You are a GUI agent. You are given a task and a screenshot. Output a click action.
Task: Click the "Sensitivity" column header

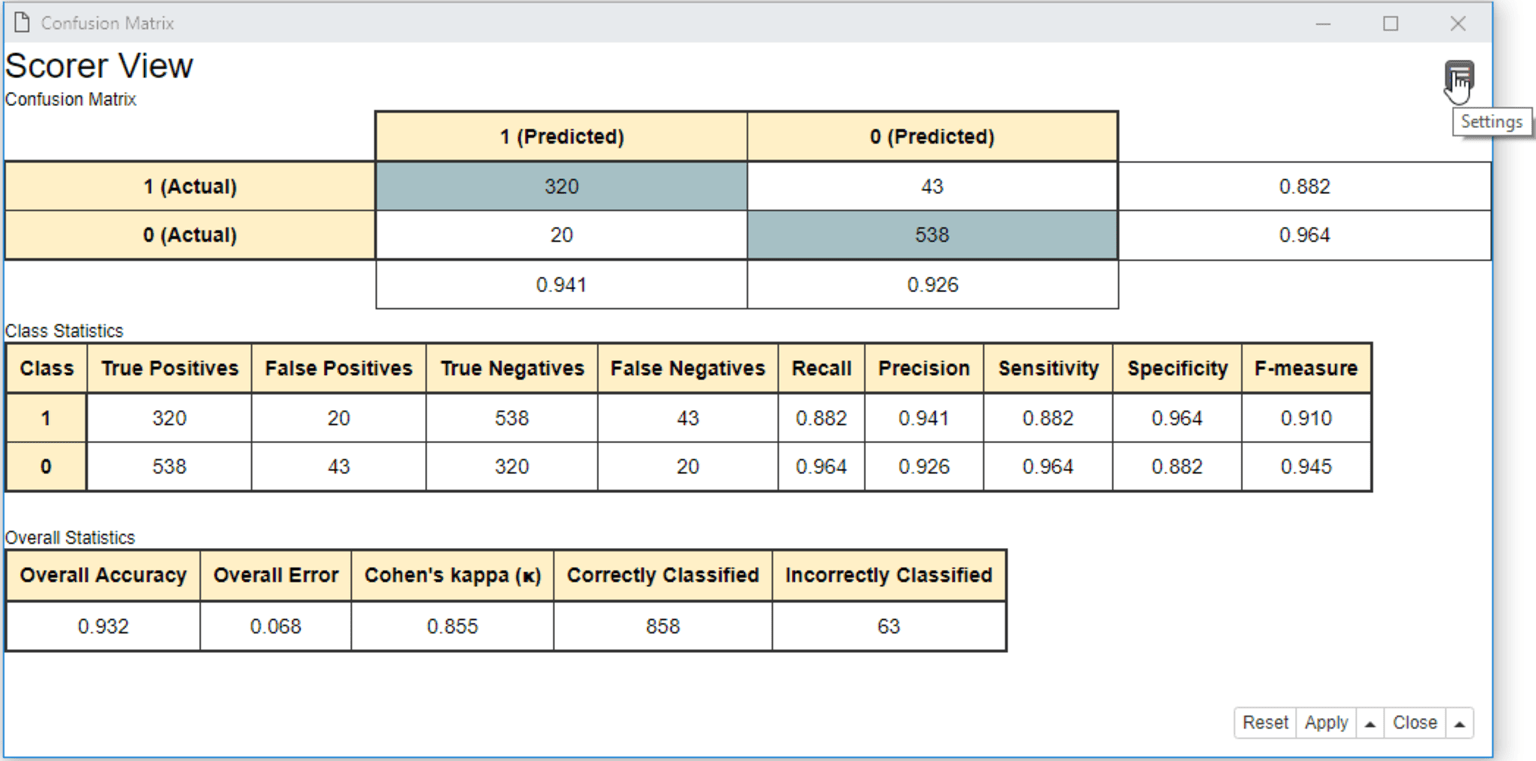1048,368
